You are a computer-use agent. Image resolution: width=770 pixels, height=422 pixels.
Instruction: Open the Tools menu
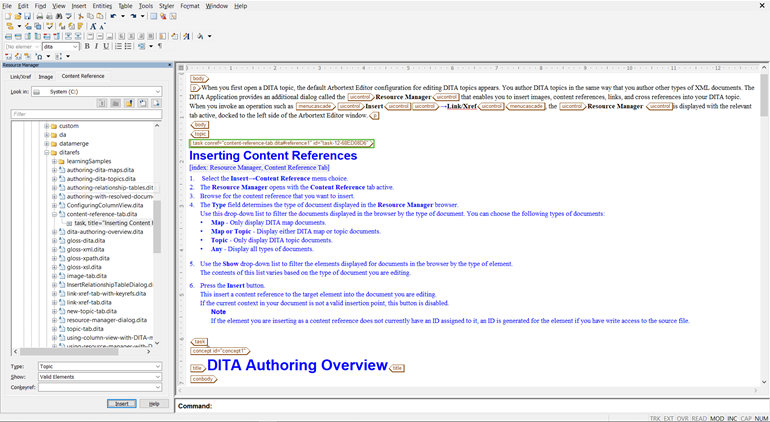(x=146, y=6)
